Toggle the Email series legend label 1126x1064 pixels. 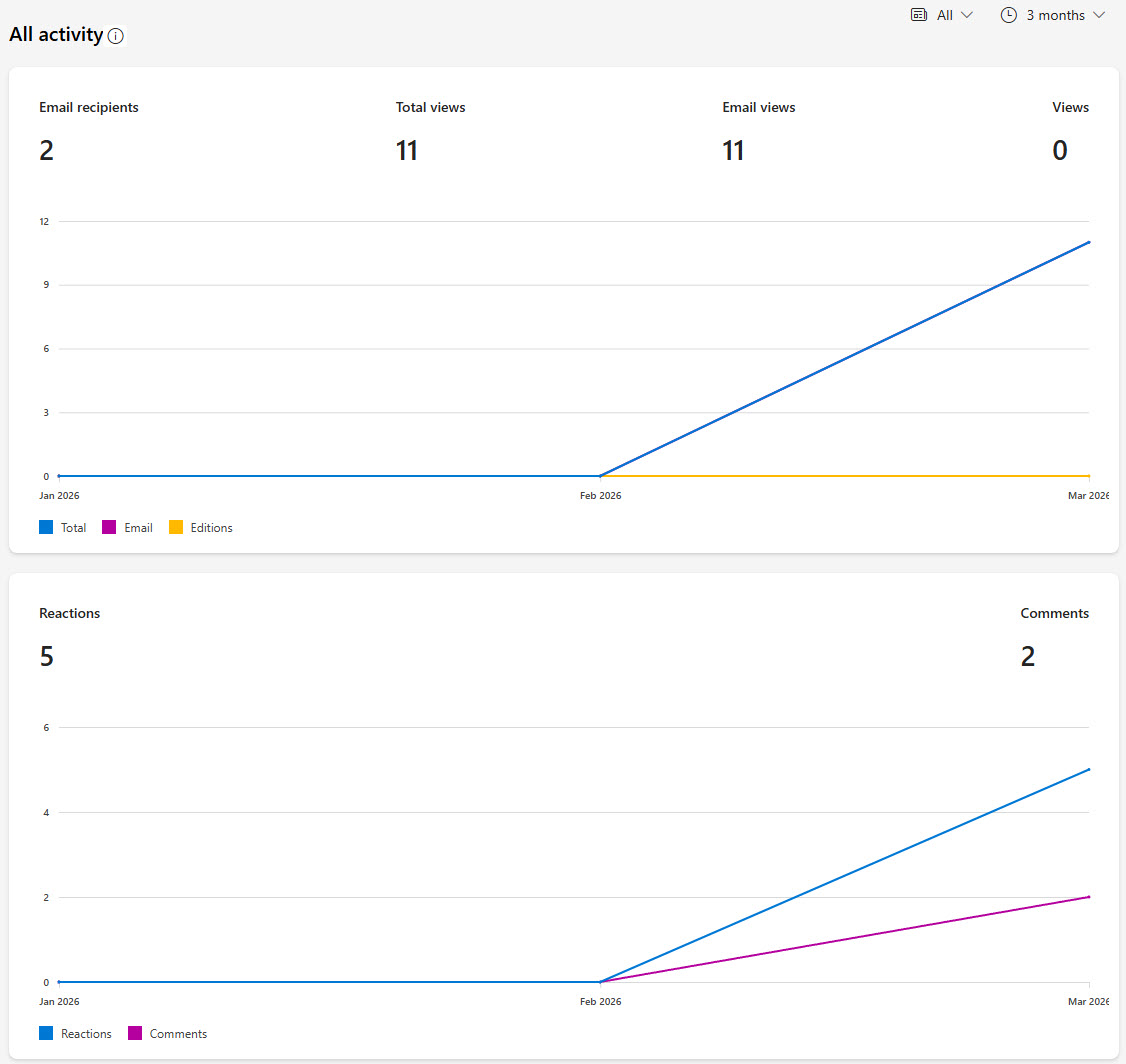click(138, 527)
